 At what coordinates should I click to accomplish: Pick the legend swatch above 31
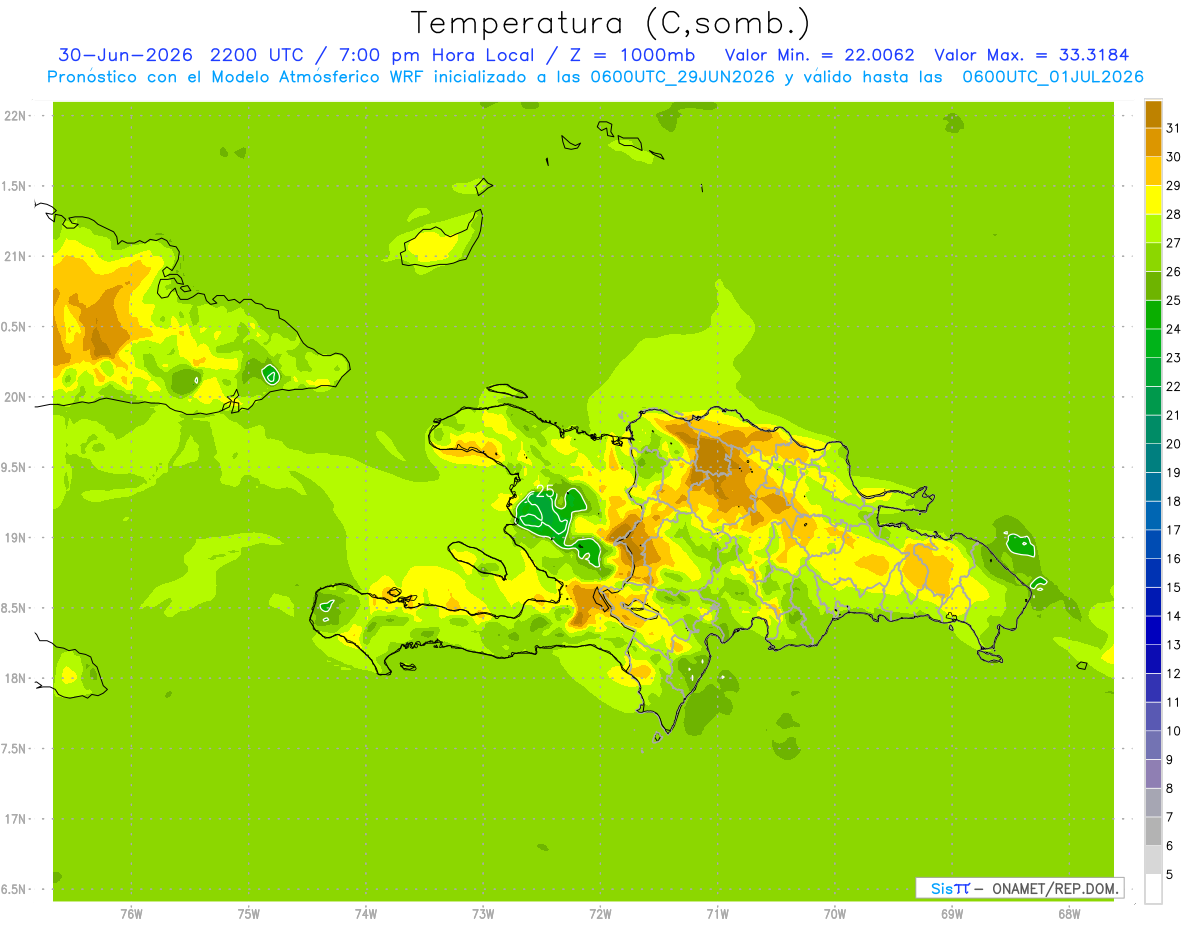tap(1153, 114)
